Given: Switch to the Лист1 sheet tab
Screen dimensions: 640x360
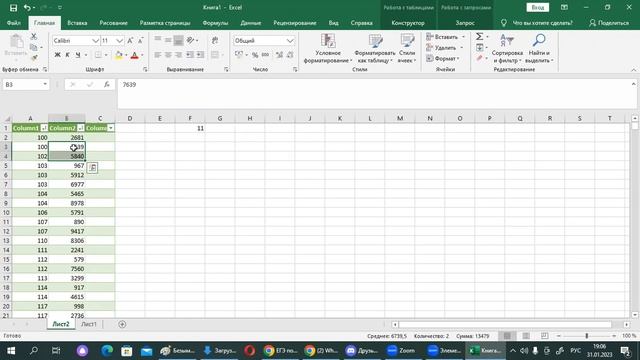Looking at the screenshot, I should [x=89, y=324].
